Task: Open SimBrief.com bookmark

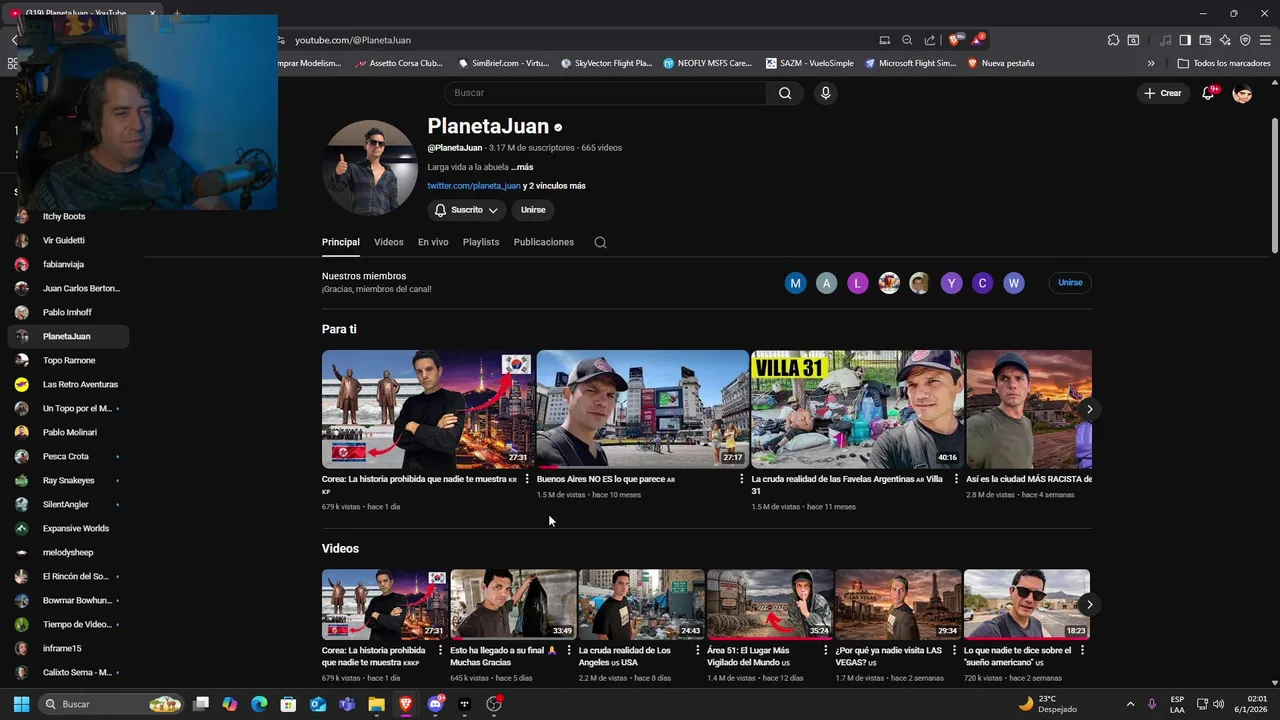Action: (503, 63)
